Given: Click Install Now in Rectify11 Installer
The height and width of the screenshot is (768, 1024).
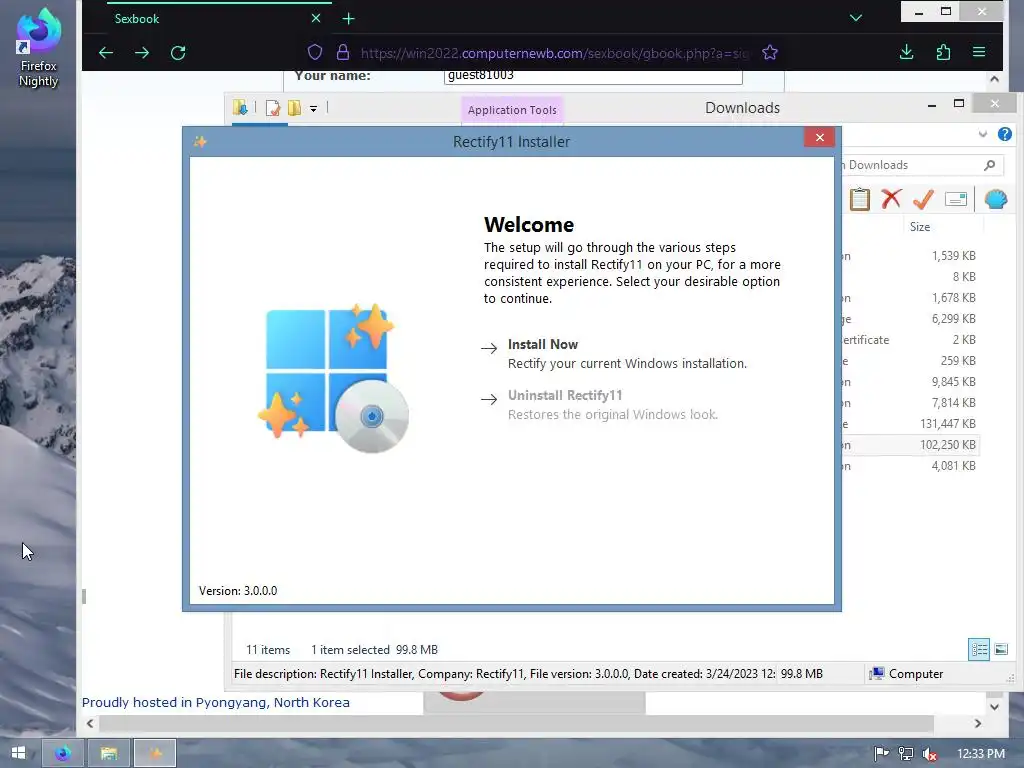Looking at the screenshot, I should click(x=543, y=344).
